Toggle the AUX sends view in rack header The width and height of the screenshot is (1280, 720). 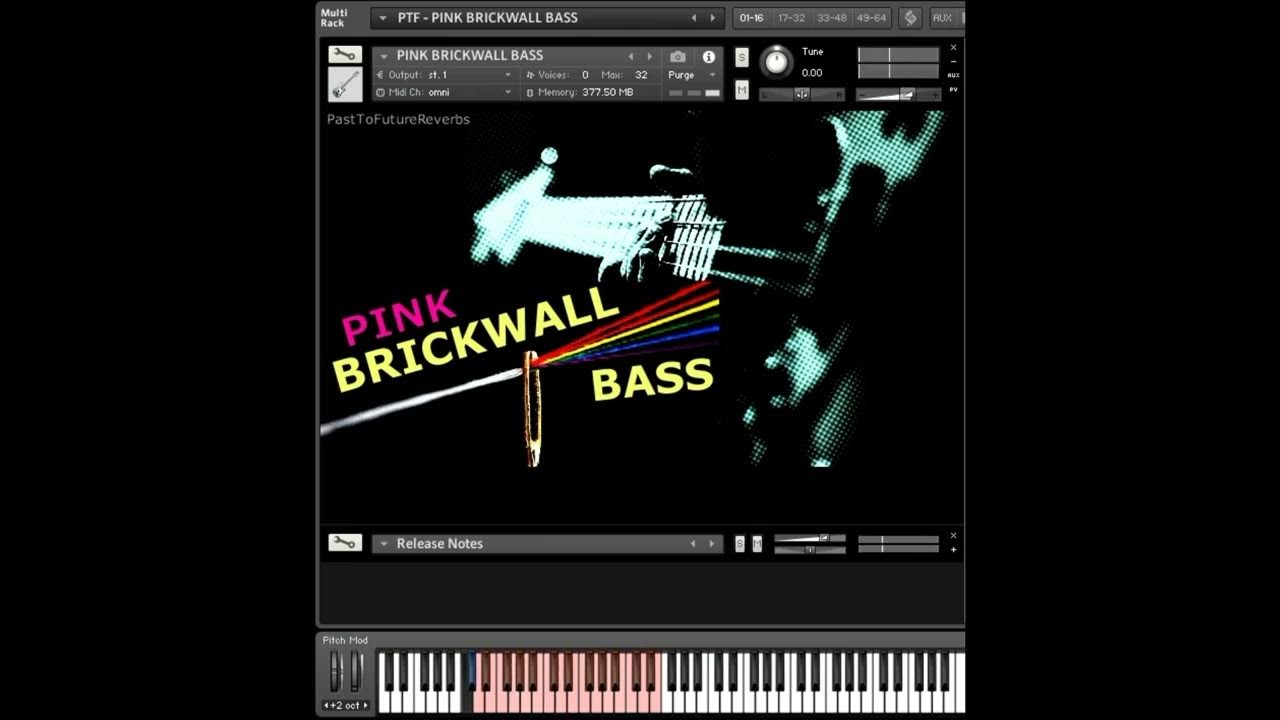tap(942, 18)
